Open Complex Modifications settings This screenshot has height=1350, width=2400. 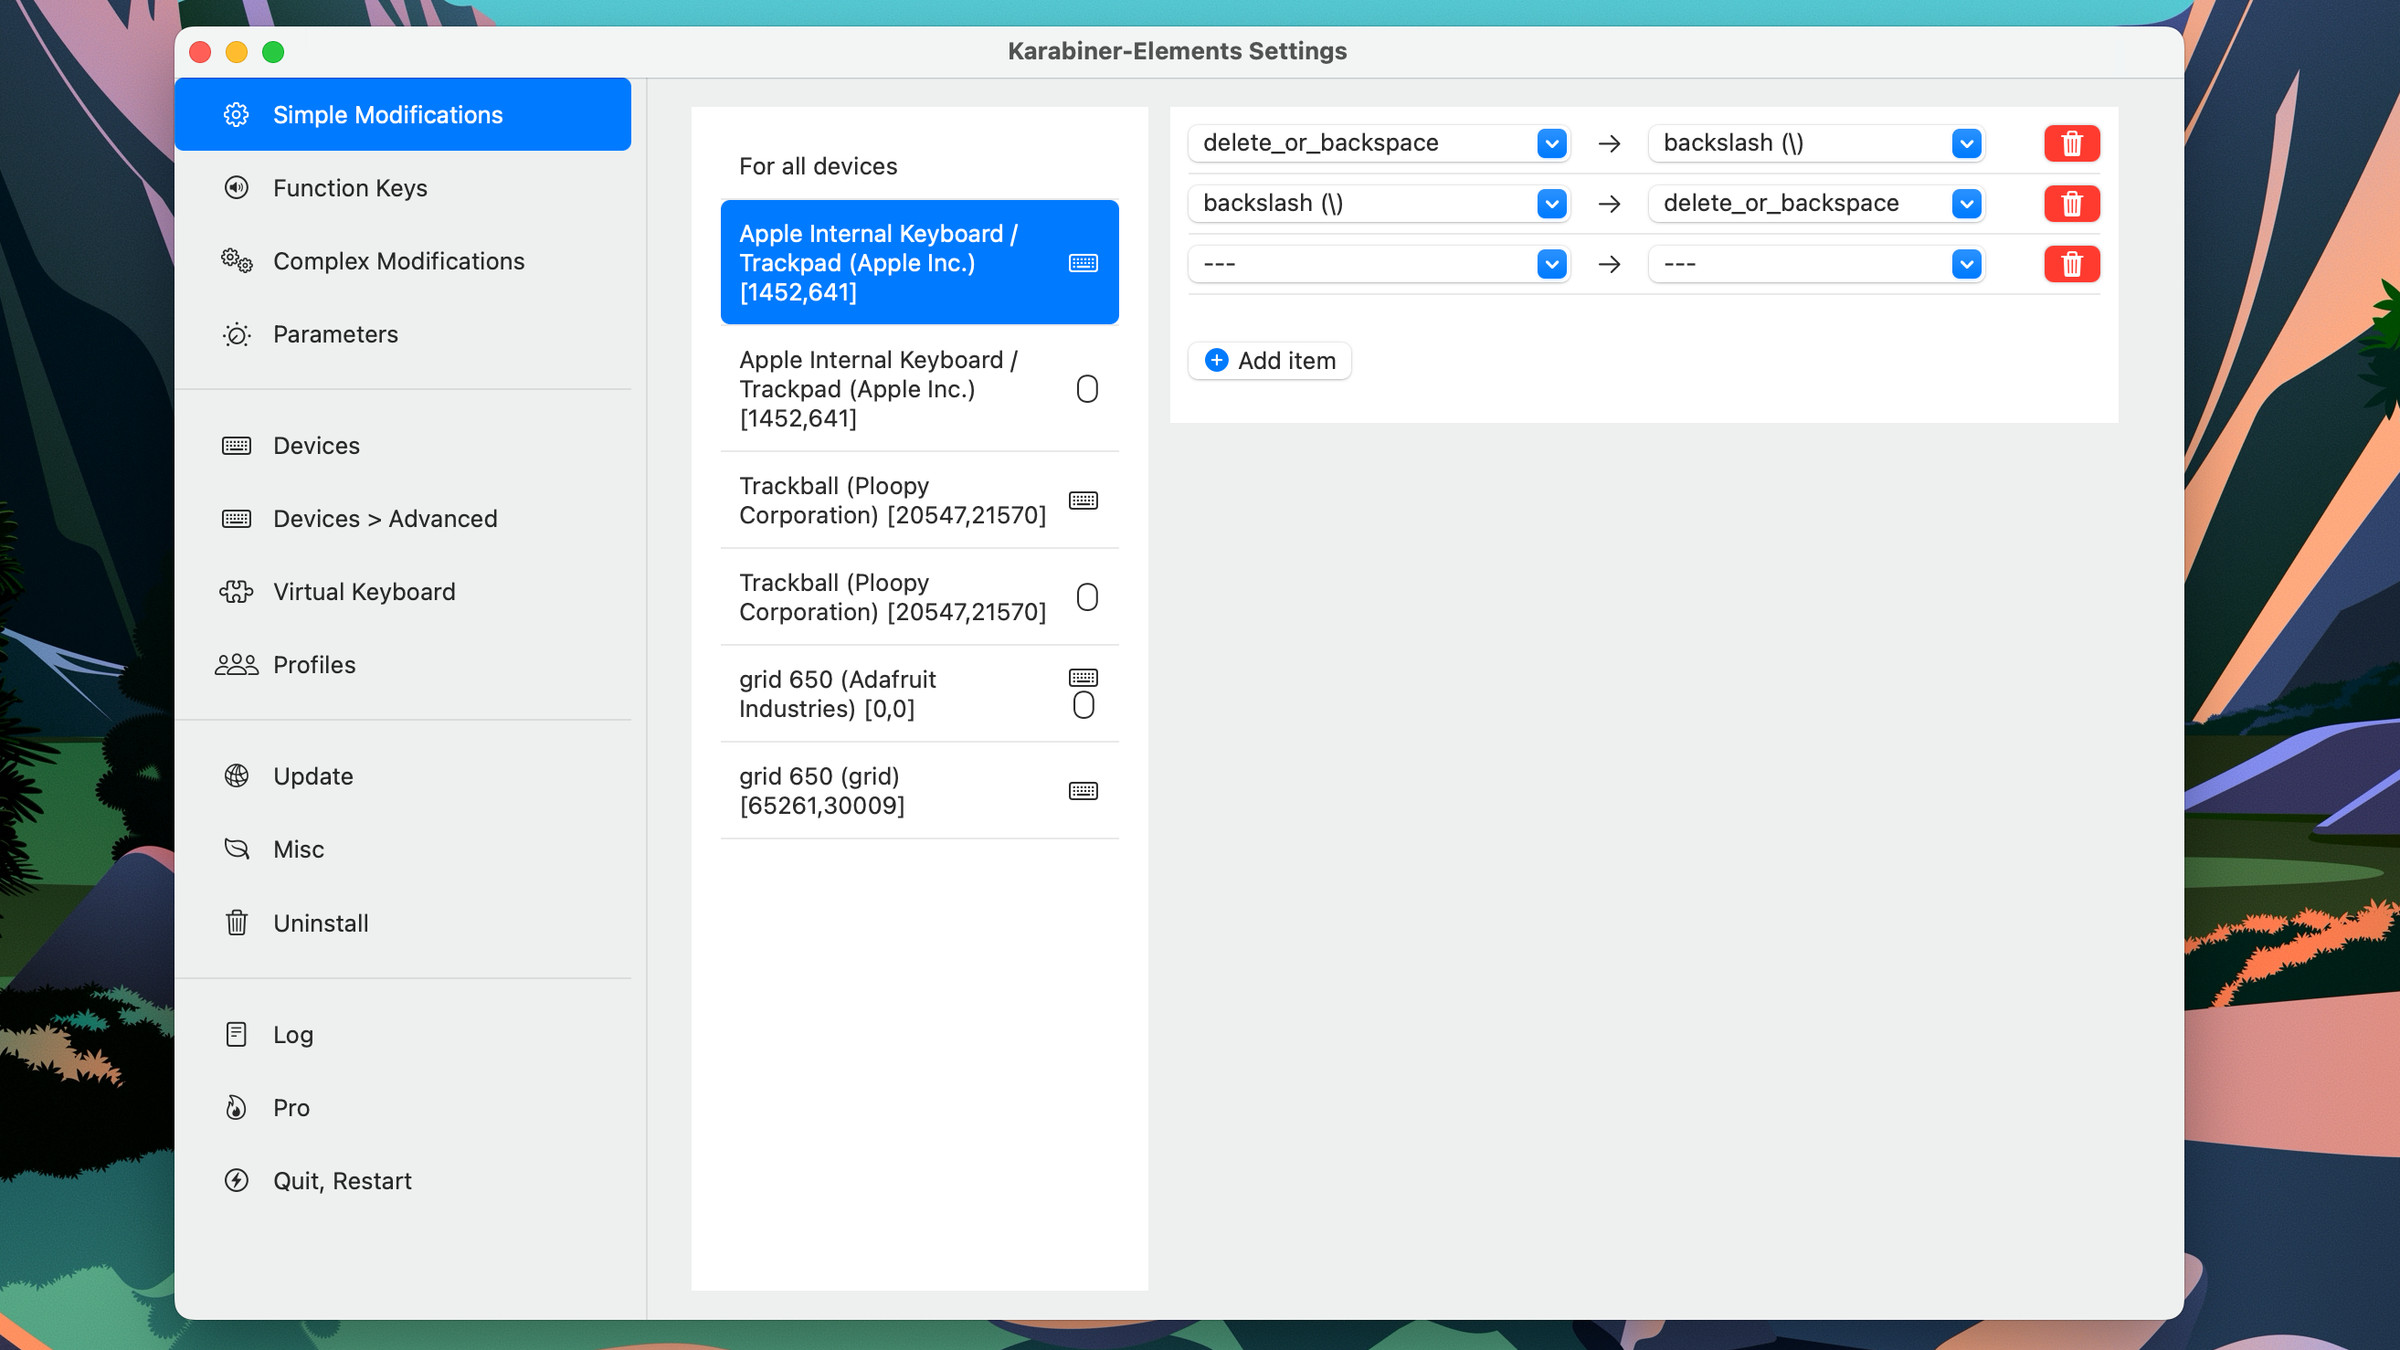click(399, 260)
